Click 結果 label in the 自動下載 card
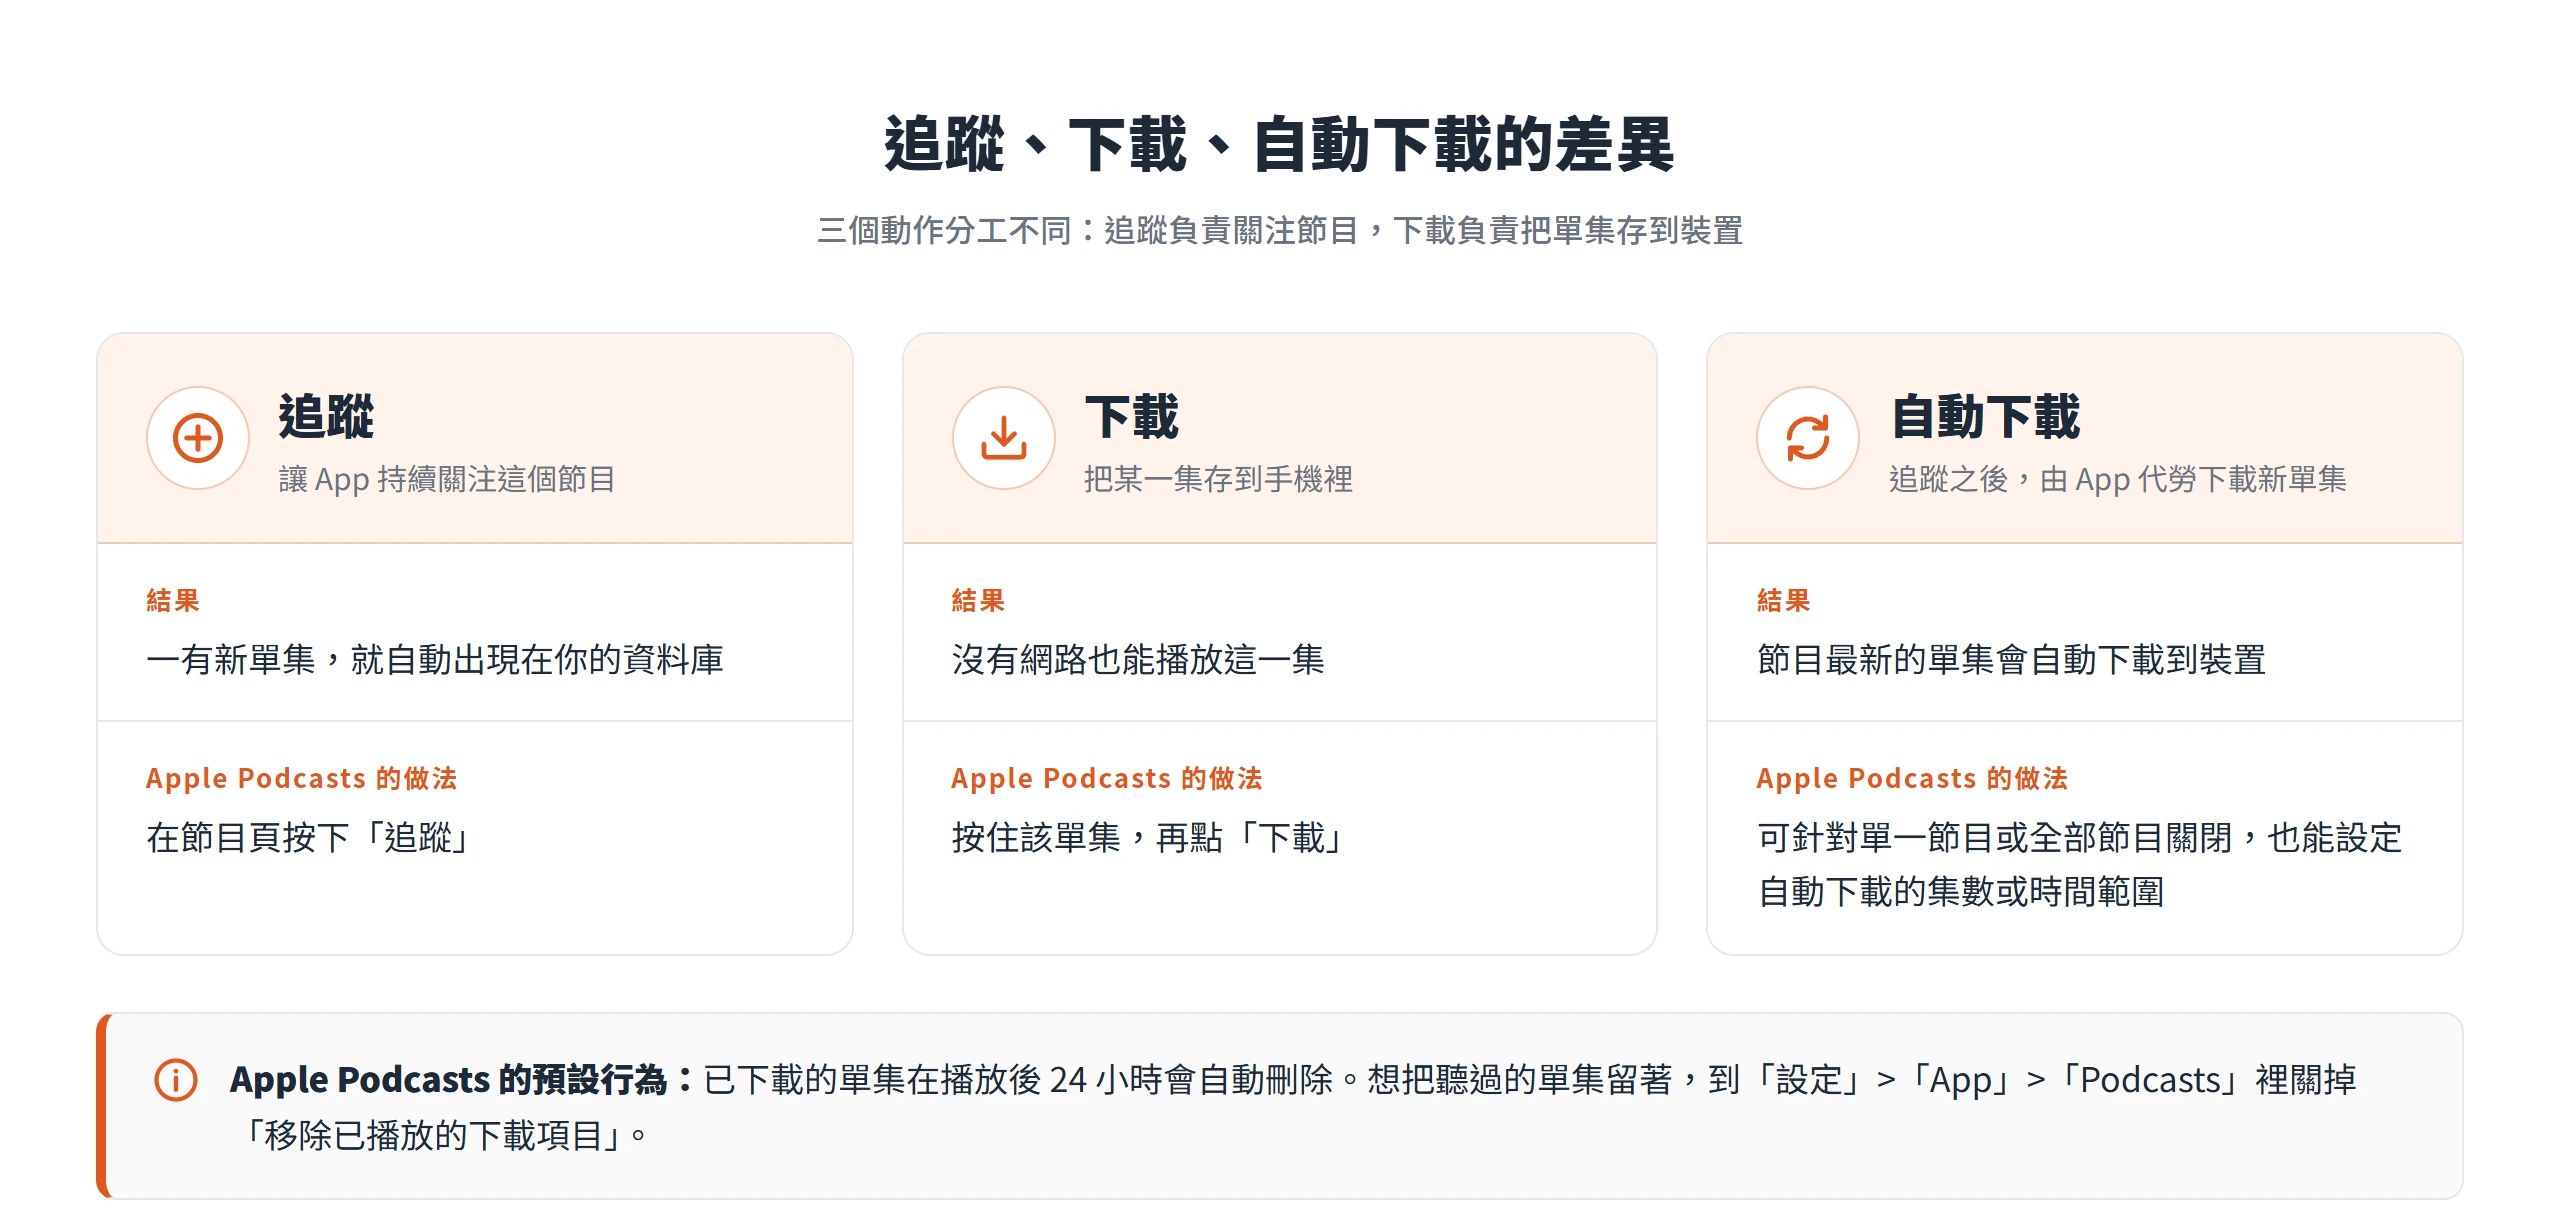This screenshot has height=1224, width=2560. coord(1784,600)
